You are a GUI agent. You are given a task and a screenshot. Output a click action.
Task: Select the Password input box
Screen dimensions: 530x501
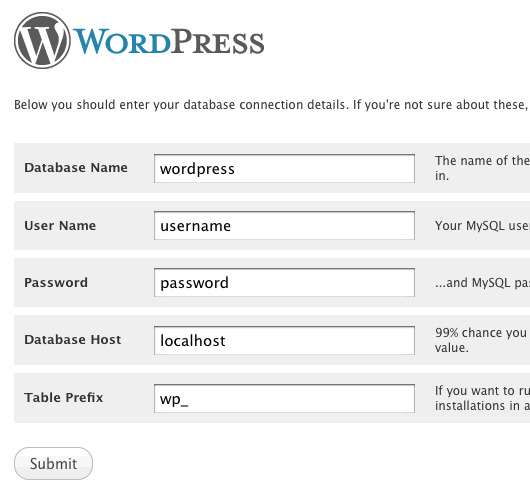pyautogui.click(x=284, y=283)
